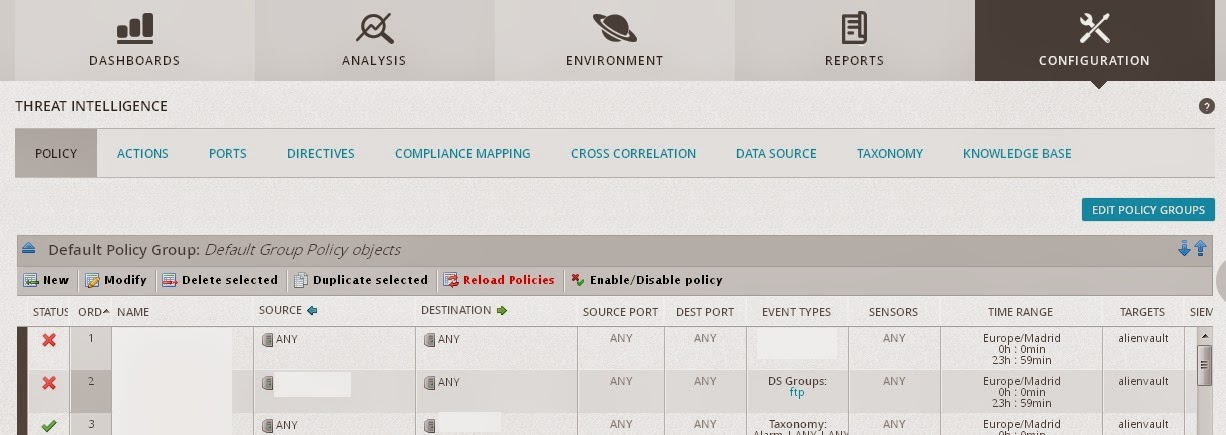Click Delete selected in toolbar

click(220, 280)
